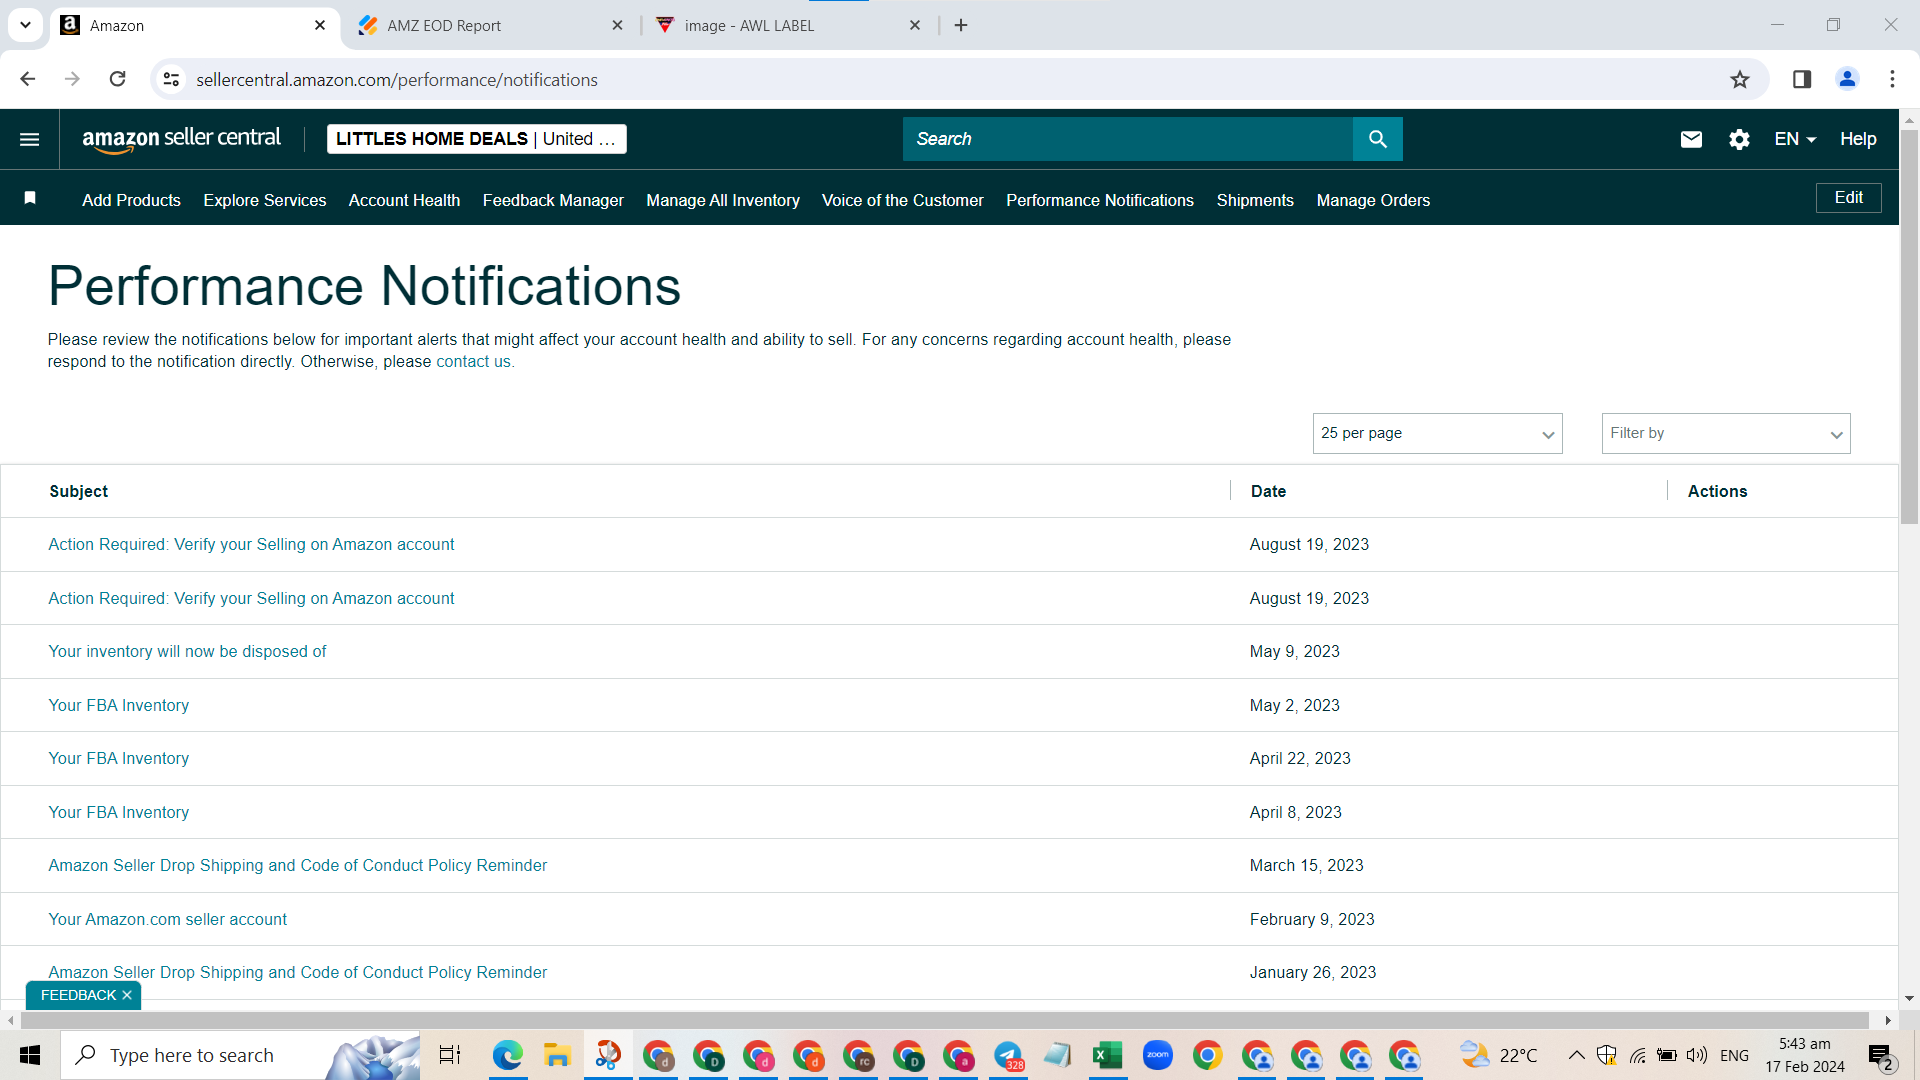Open the Settings gear icon
This screenshot has height=1080, width=1920.
(x=1739, y=139)
